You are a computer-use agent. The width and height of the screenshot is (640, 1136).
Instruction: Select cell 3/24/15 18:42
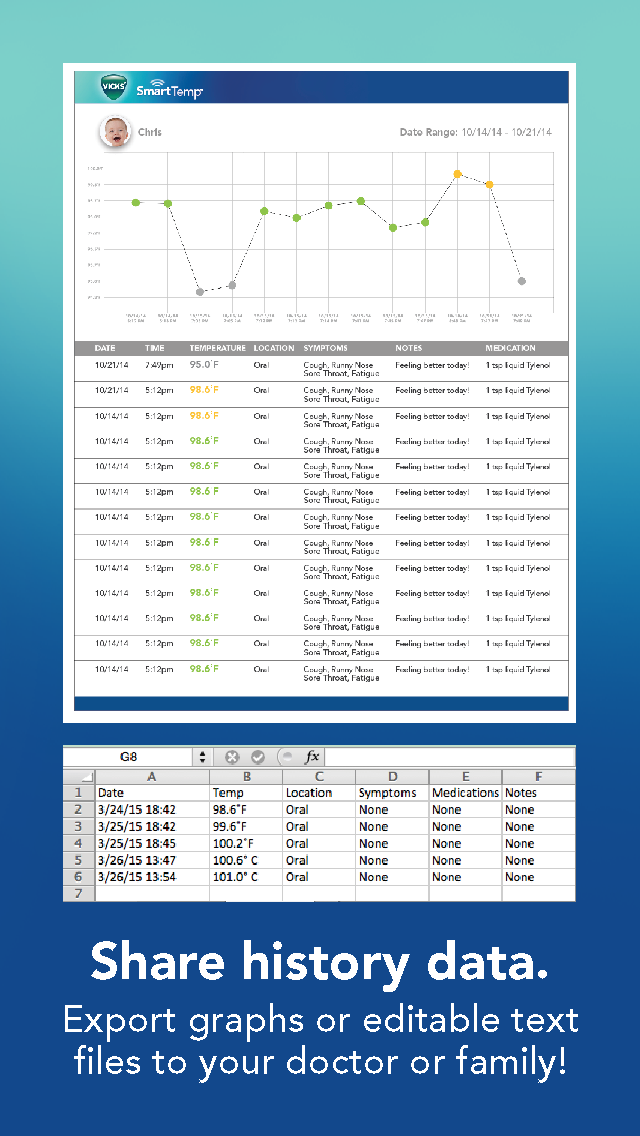[152, 809]
